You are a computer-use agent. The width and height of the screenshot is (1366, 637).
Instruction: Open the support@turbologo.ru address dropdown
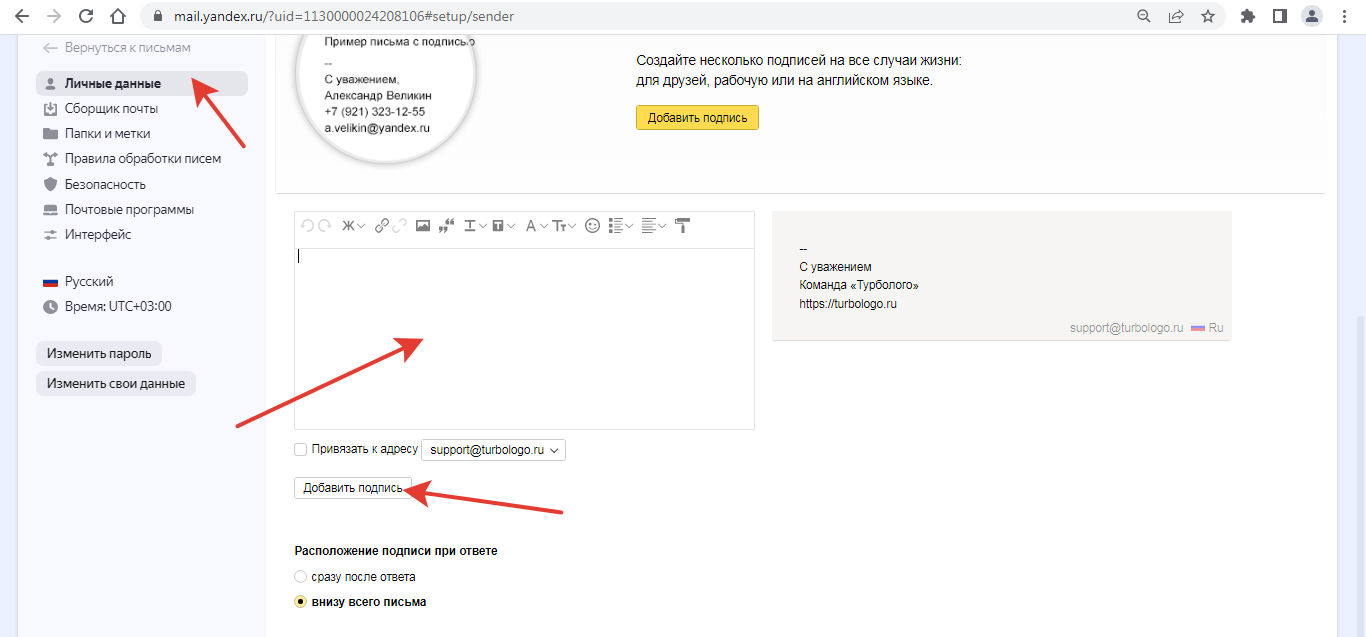pos(494,450)
